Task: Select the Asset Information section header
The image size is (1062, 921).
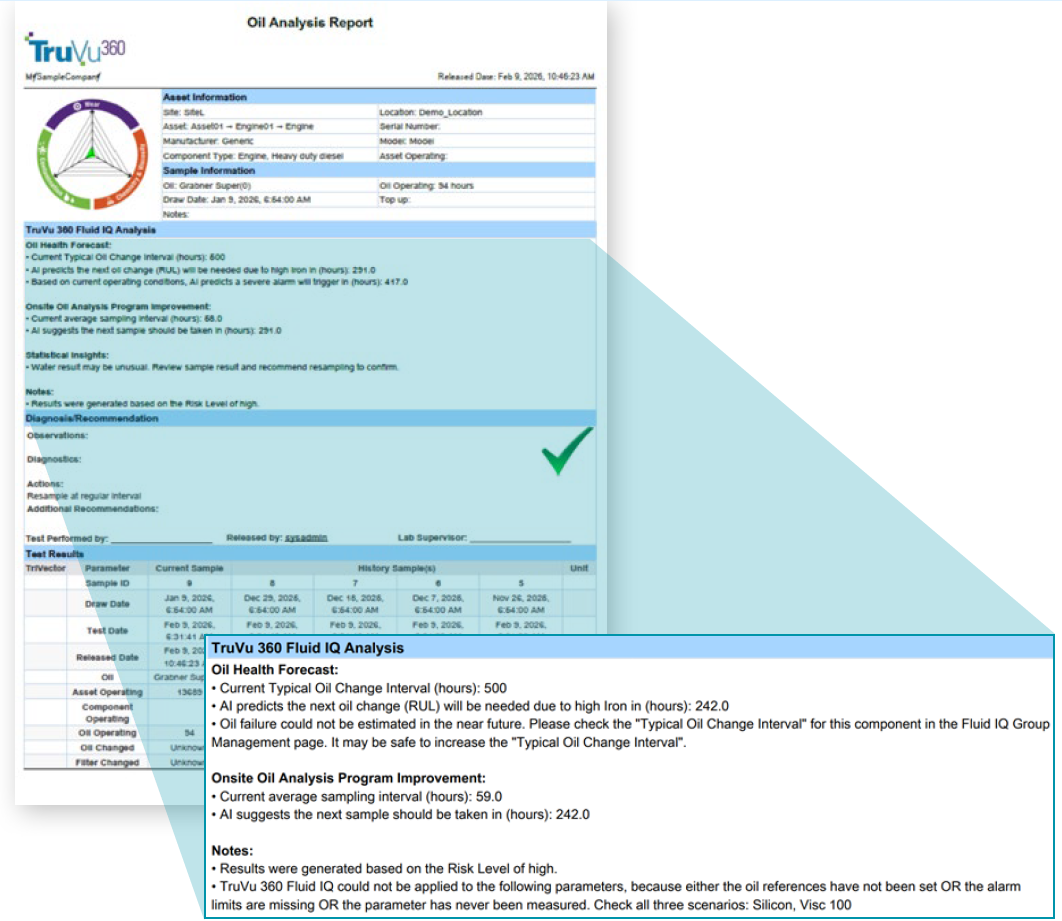Action: 205,98
